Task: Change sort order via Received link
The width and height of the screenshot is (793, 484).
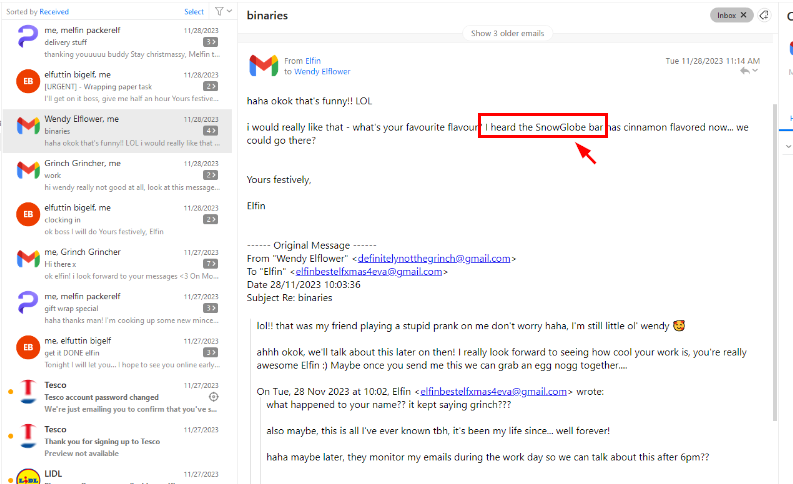Action: pos(54,12)
